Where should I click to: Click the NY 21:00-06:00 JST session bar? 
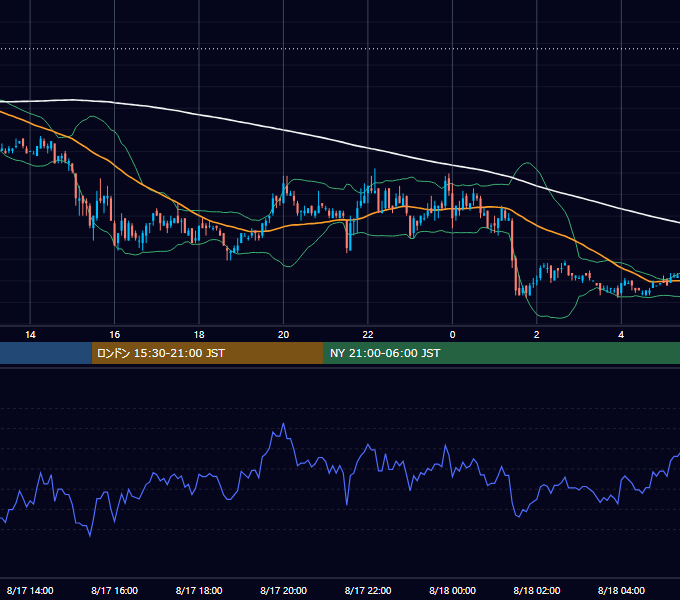(502, 353)
